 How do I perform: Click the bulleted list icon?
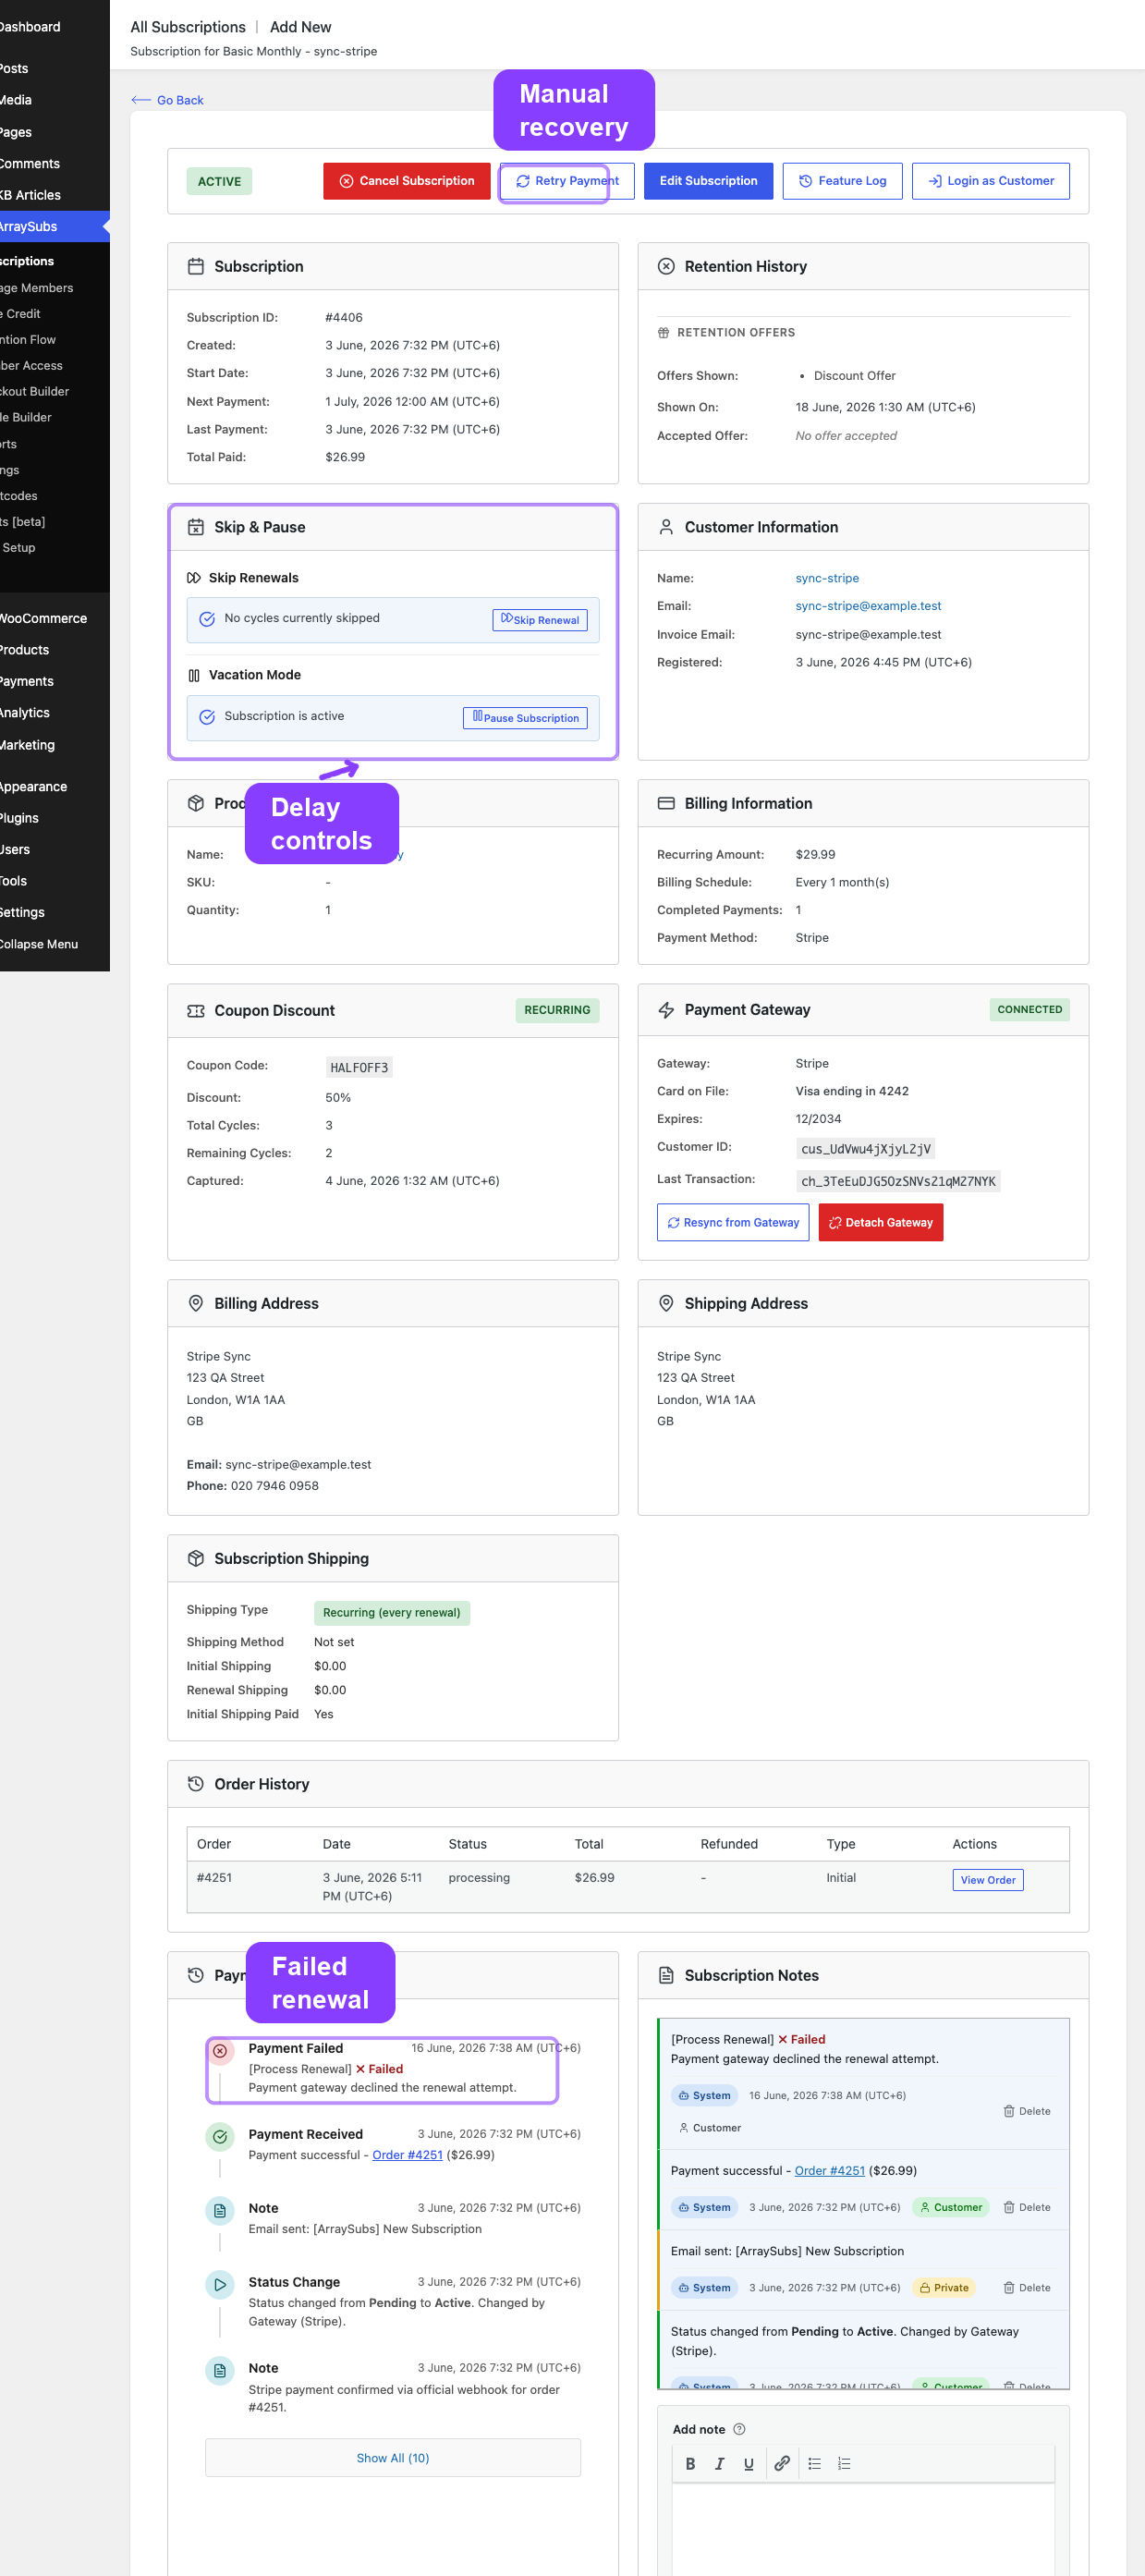tap(815, 2463)
